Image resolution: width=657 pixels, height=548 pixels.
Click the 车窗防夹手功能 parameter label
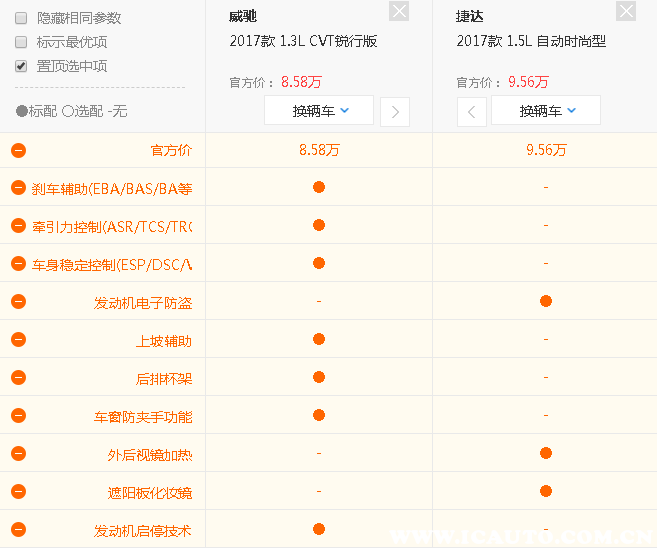(143, 416)
